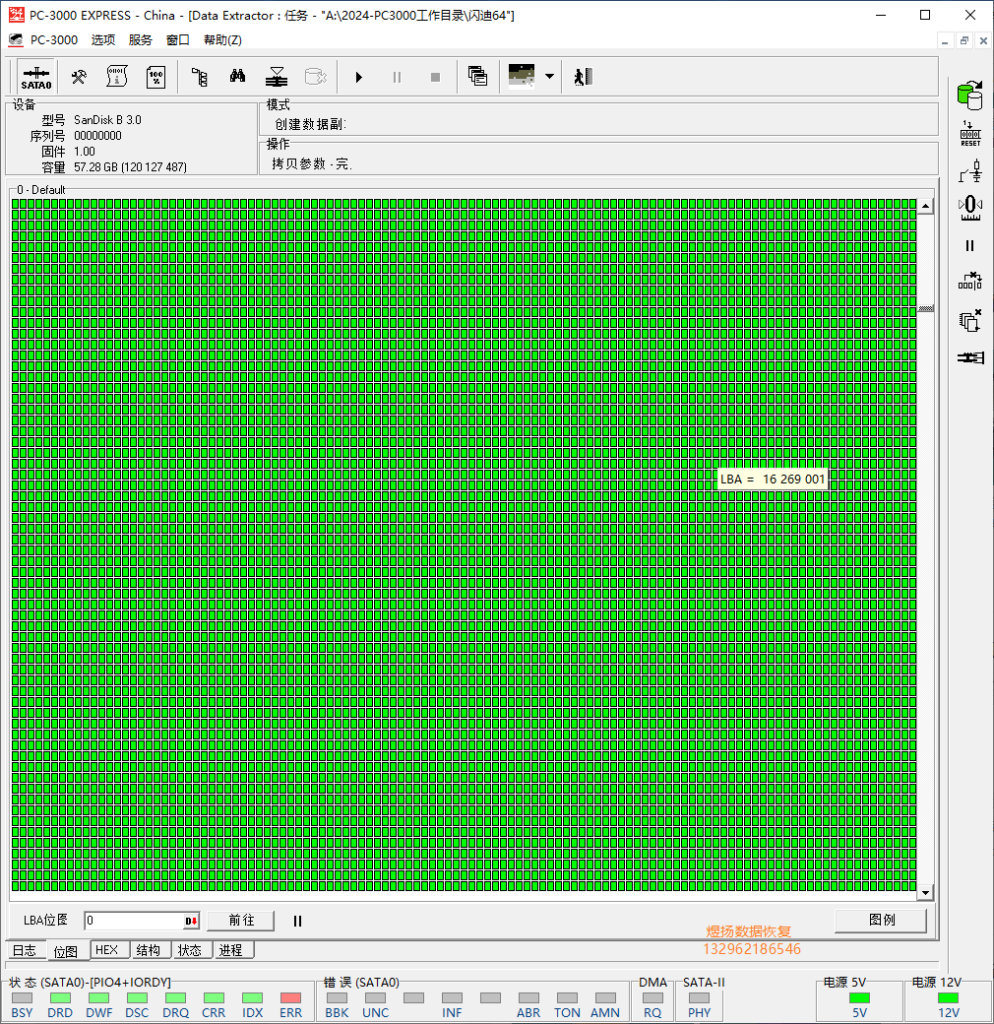Click the 前往 go-to button
Screen dimensions: 994x1024
coord(241,920)
